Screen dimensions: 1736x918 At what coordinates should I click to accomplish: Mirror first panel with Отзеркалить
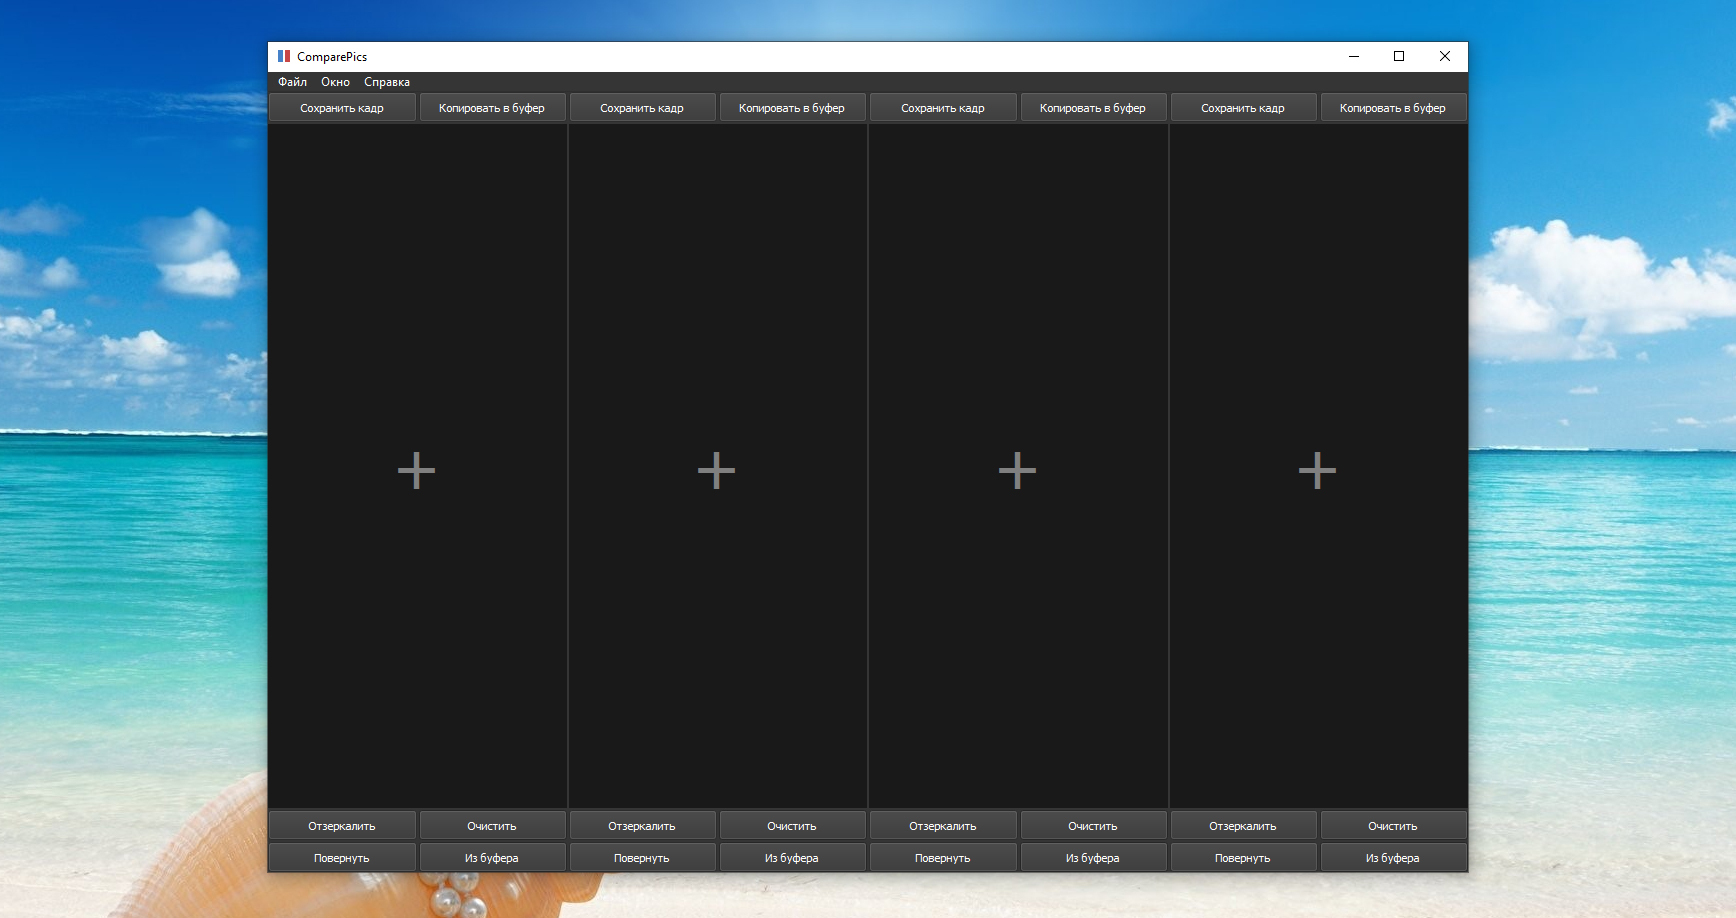pyautogui.click(x=342, y=826)
